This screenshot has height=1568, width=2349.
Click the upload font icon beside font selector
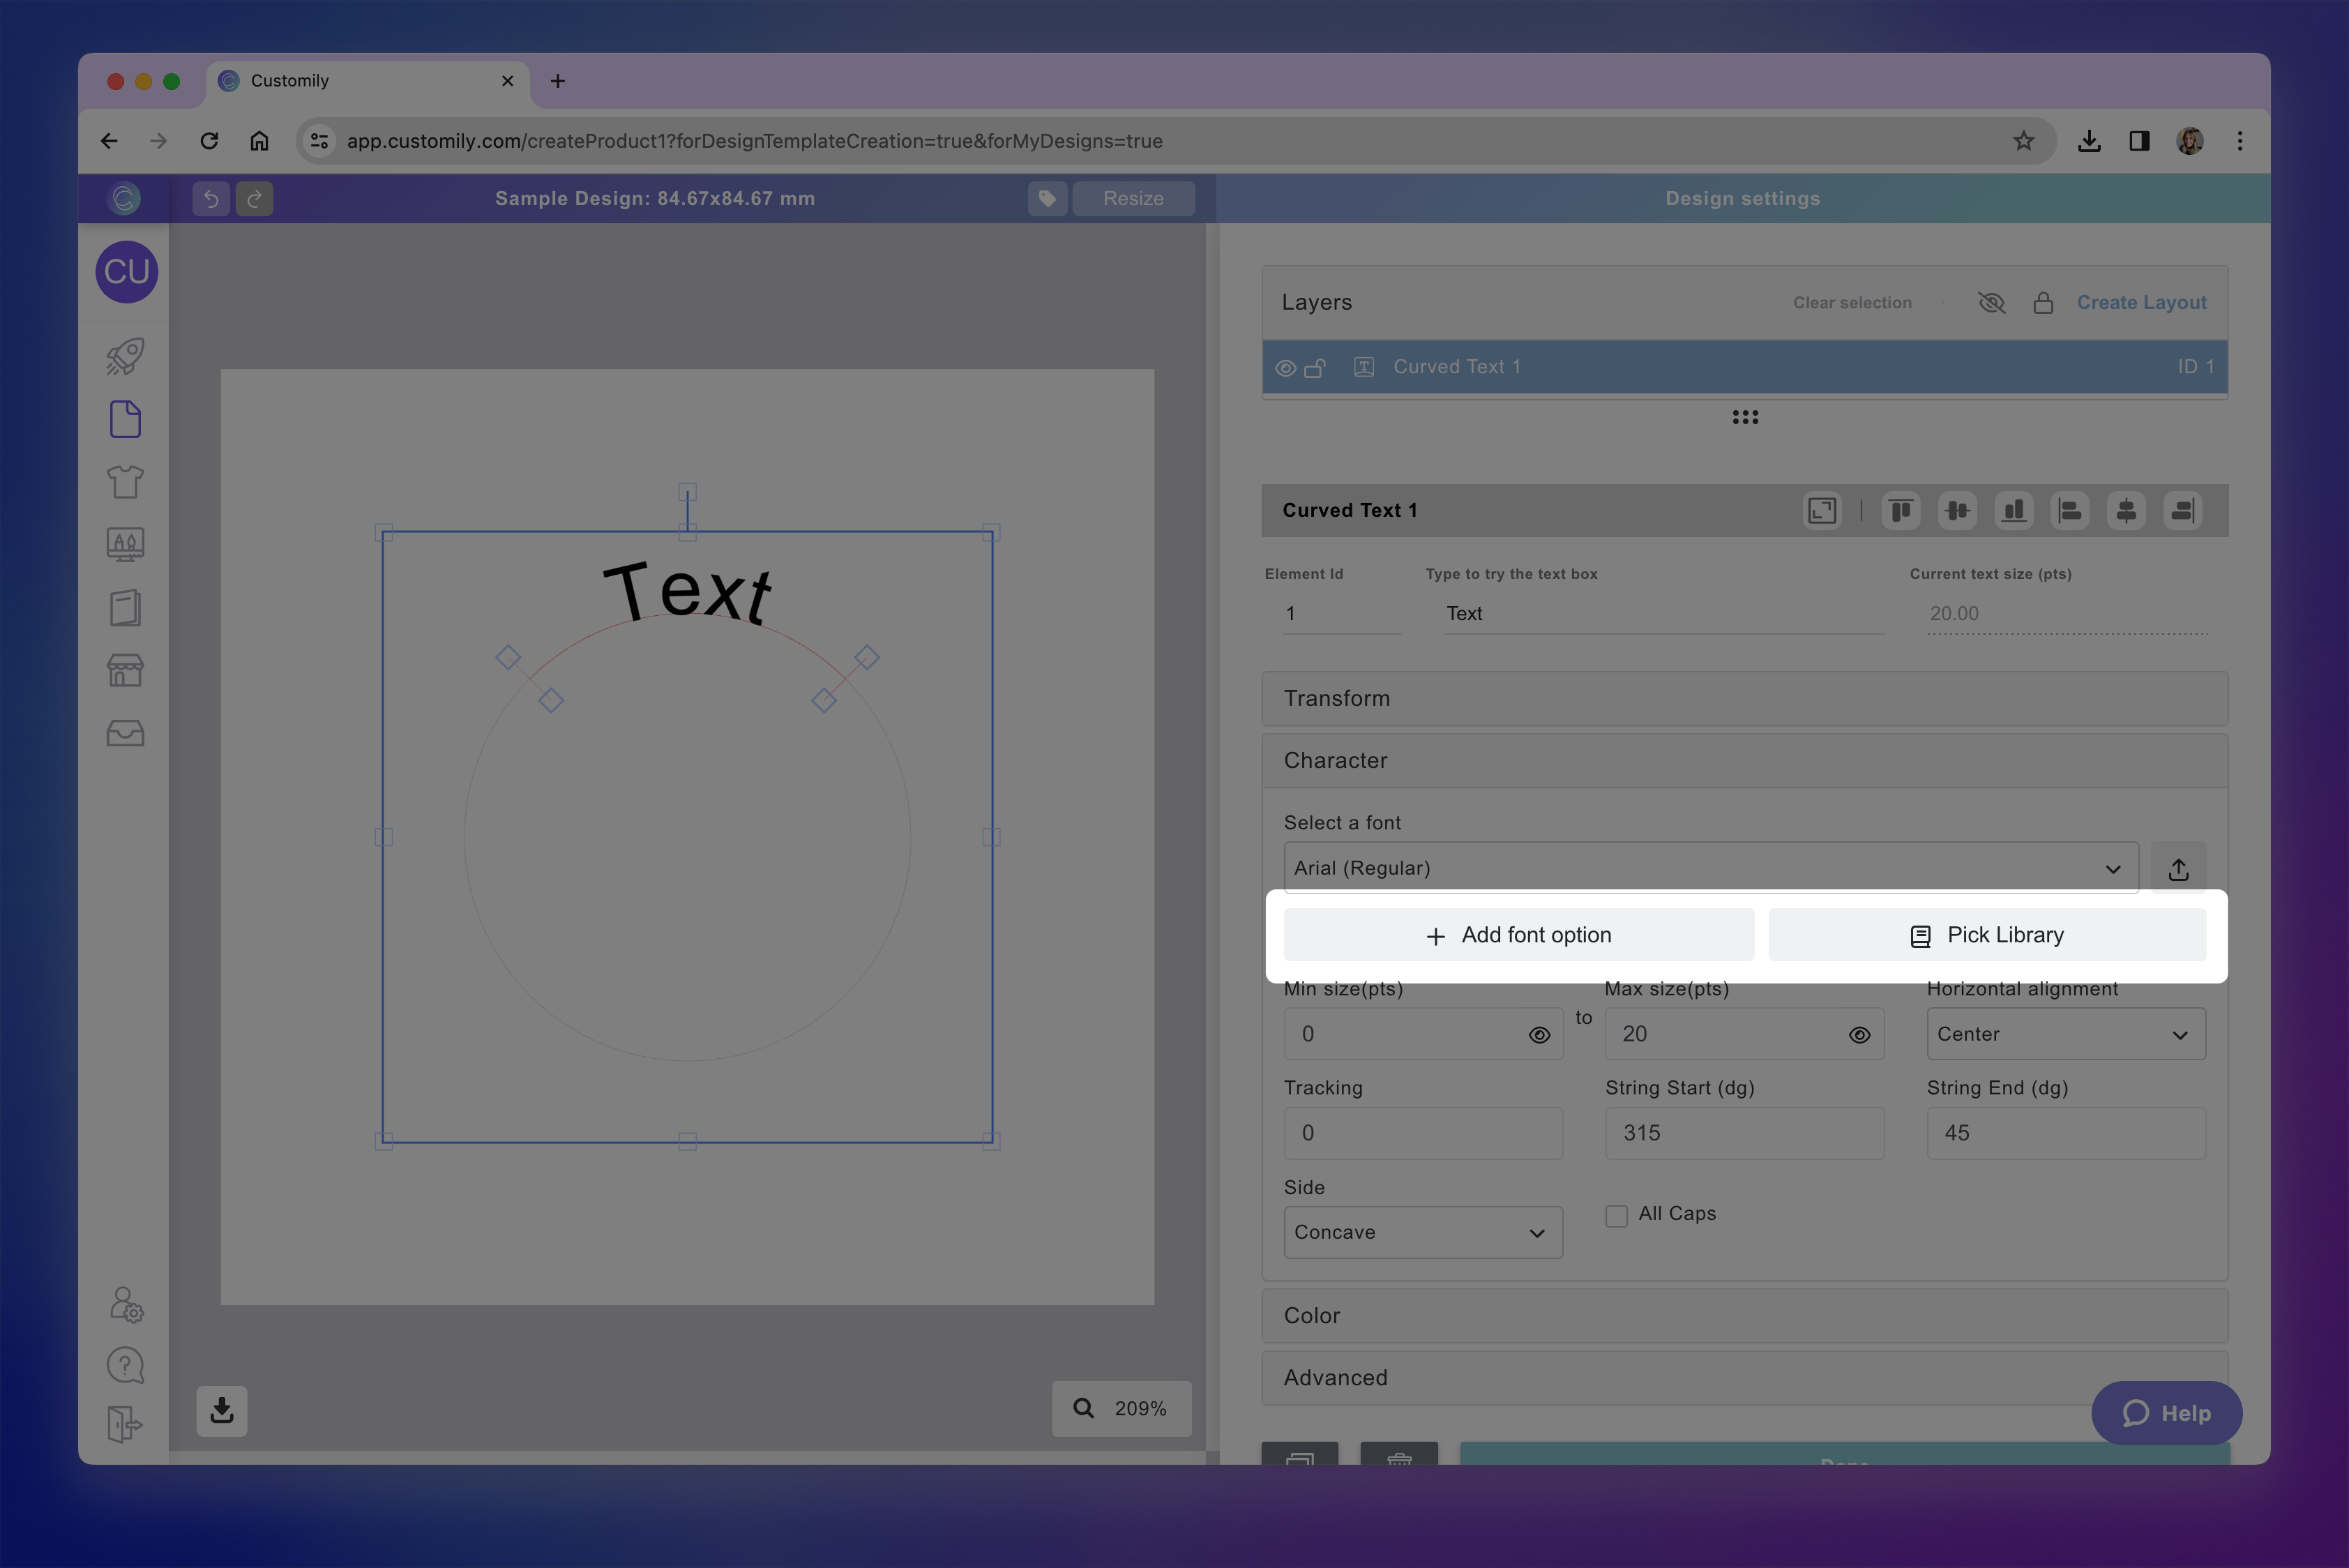click(x=2178, y=869)
